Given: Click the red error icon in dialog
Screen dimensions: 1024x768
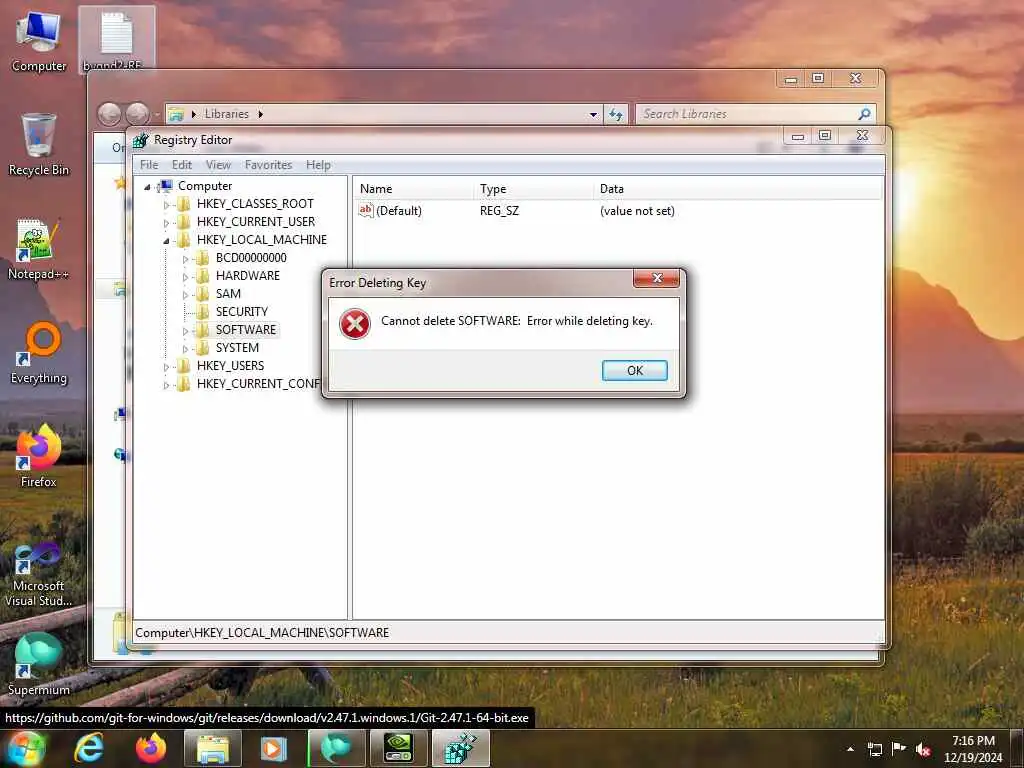Looking at the screenshot, I should pyautogui.click(x=355, y=324).
